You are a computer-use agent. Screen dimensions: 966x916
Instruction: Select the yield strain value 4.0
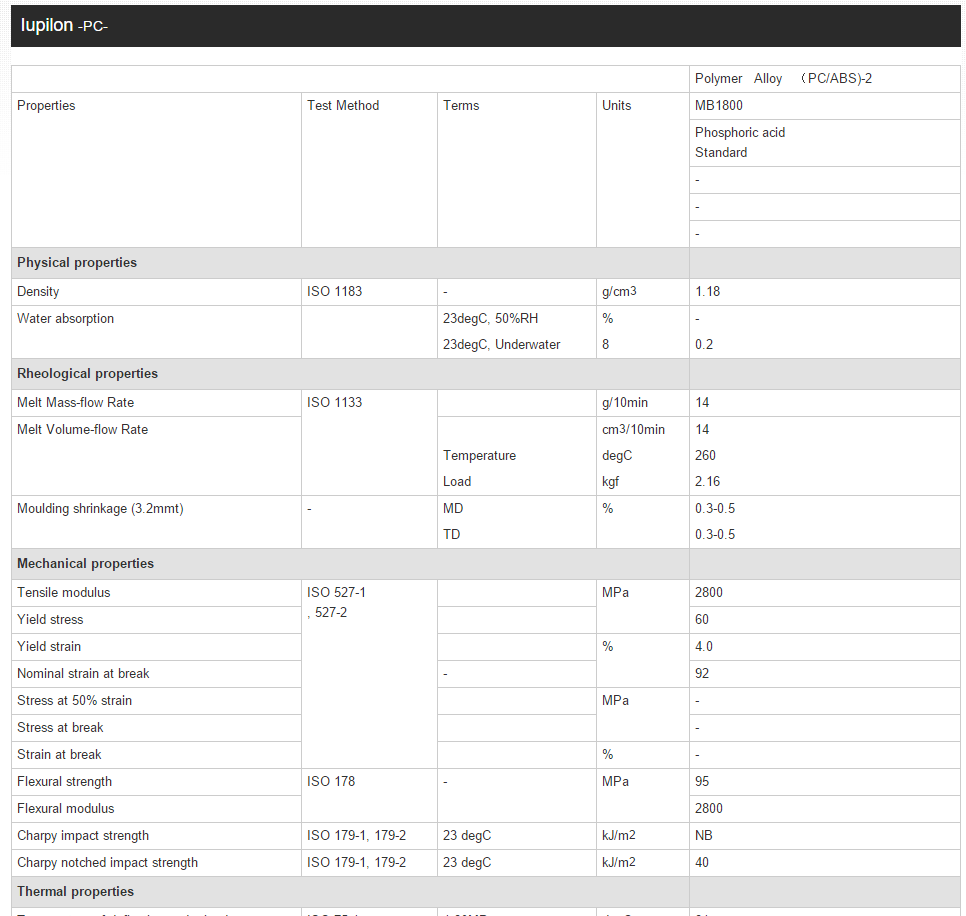coord(704,646)
